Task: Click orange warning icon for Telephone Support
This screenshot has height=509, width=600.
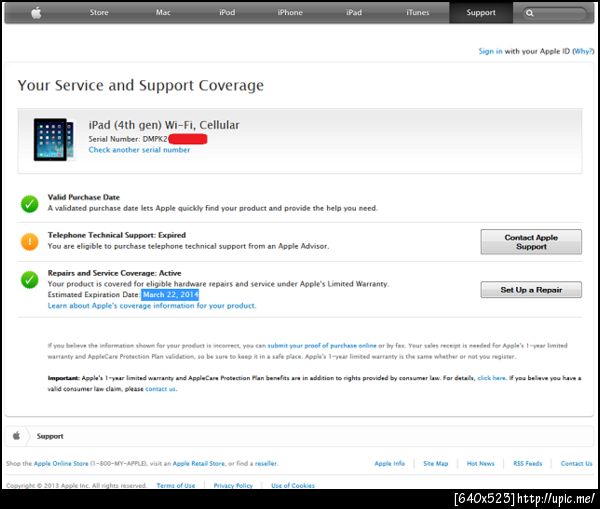Action: click(x=29, y=242)
